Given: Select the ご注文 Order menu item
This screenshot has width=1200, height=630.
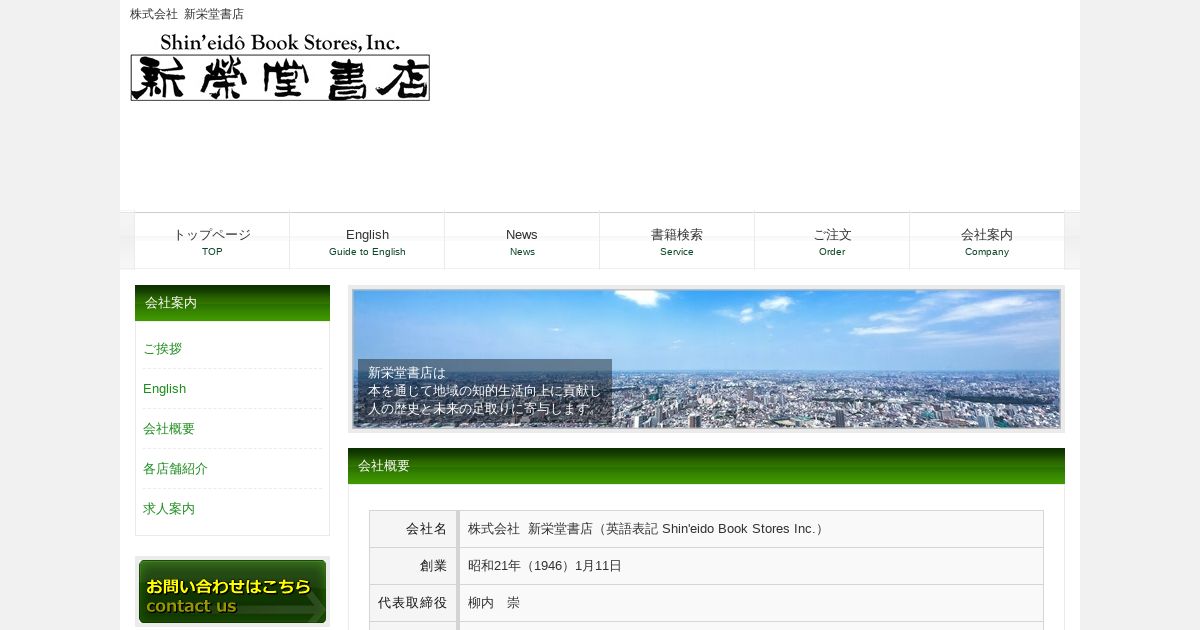Looking at the screenshot, I should [x=832, y=241].
